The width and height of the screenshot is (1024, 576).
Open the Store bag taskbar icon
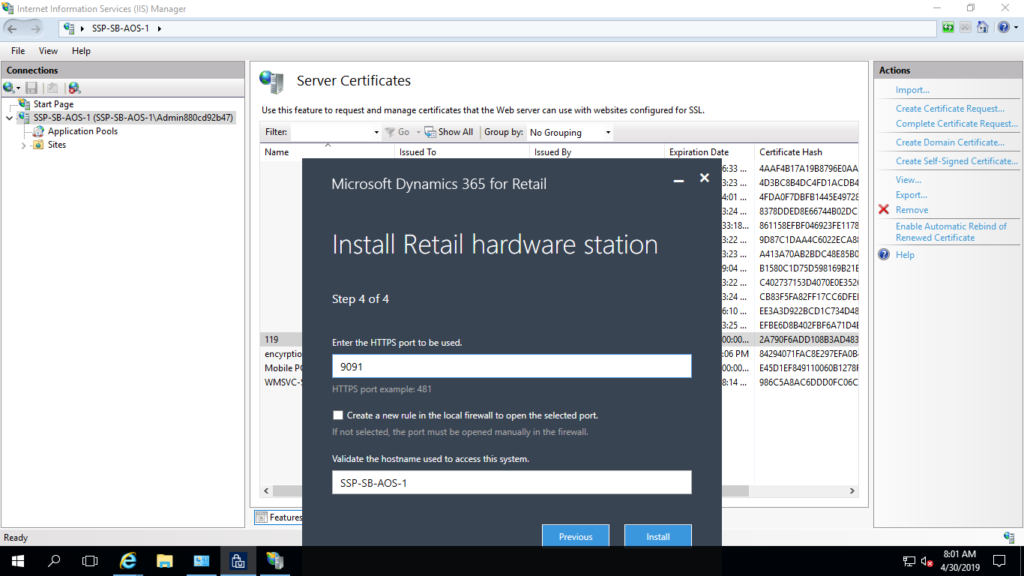[238, 561]
